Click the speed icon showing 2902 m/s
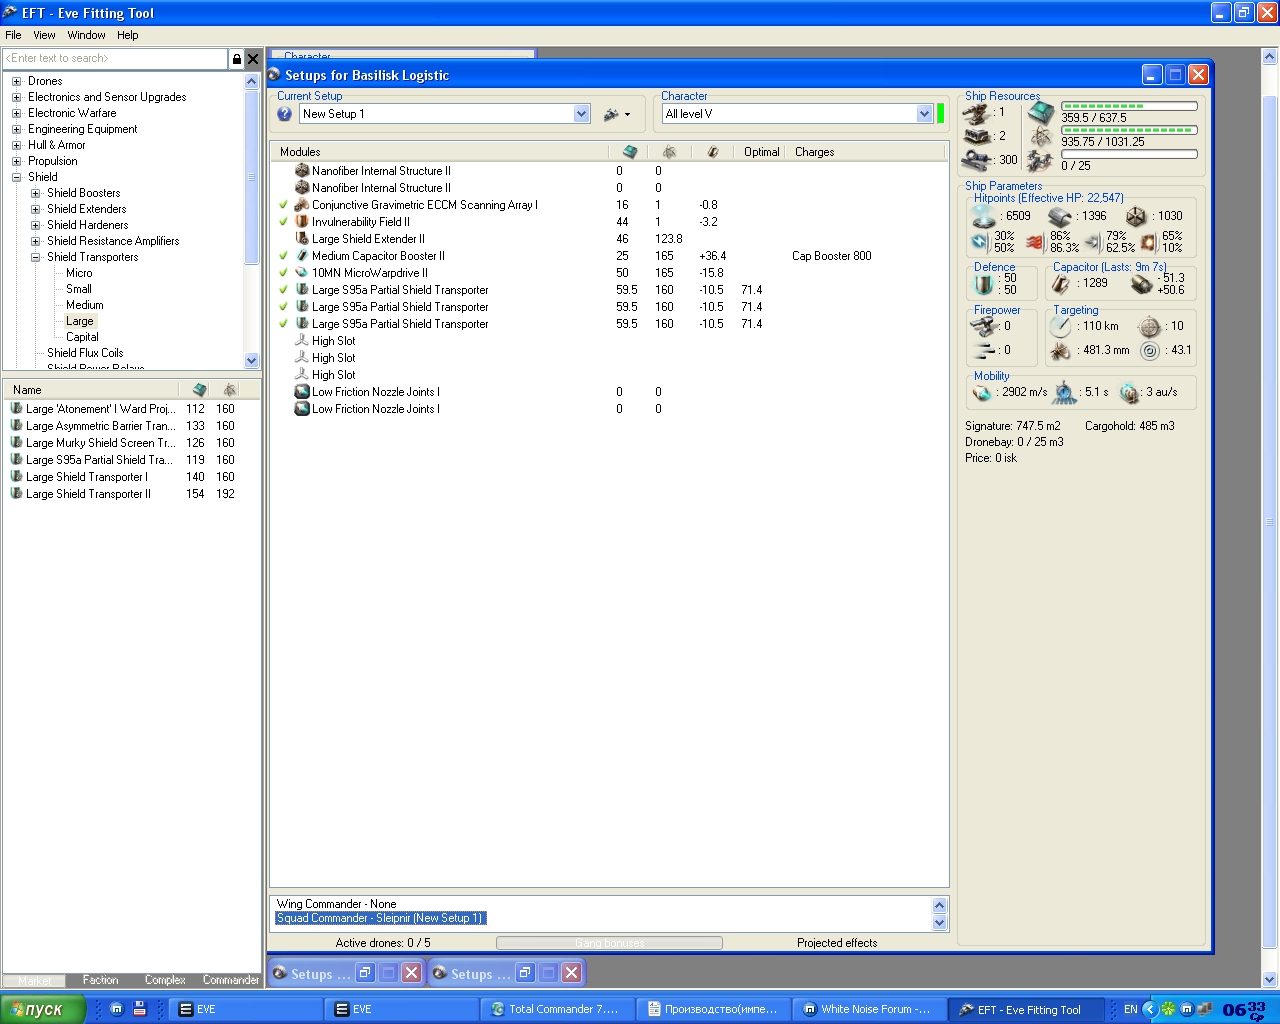This screenshot has width=1280, height=1024. (x=981, y=393)
